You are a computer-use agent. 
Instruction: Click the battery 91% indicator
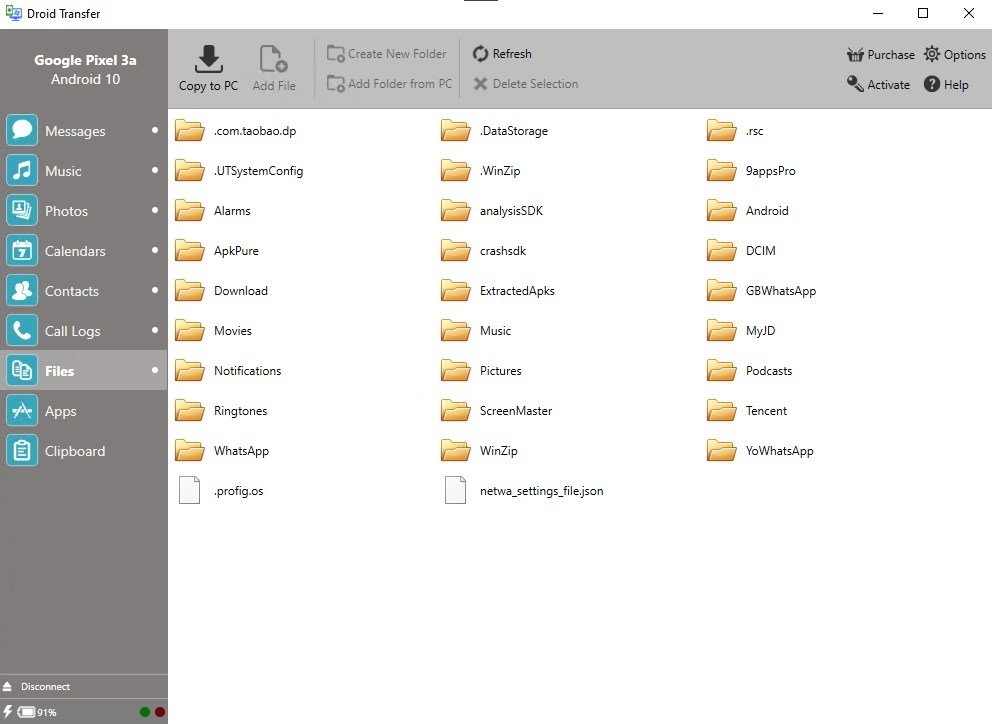[37, 712]
